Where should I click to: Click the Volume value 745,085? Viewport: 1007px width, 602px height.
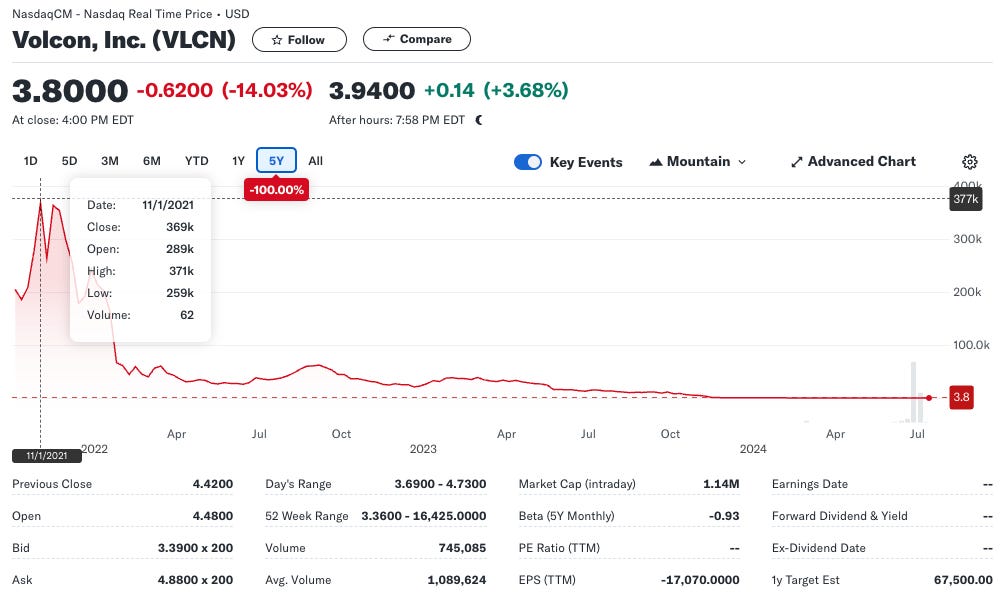[x=462, y=548]
